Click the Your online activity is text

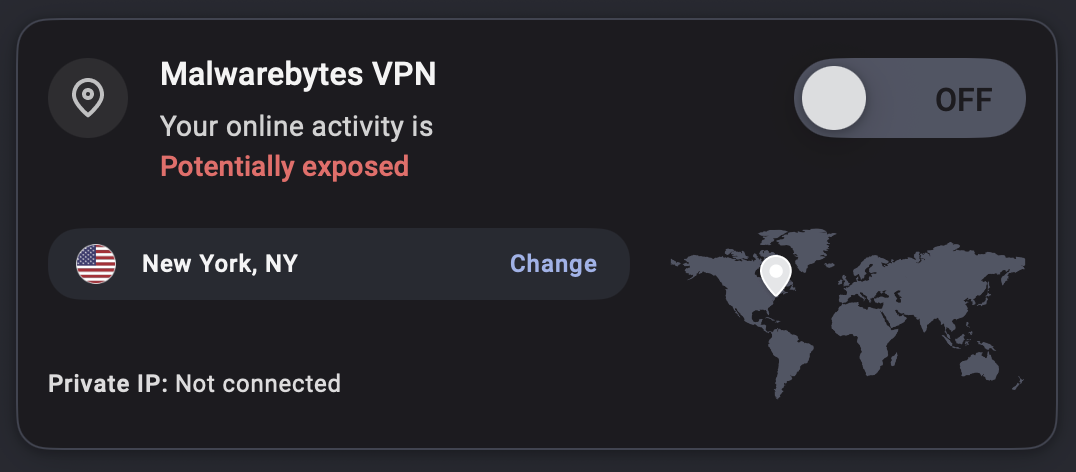(296, 127)
